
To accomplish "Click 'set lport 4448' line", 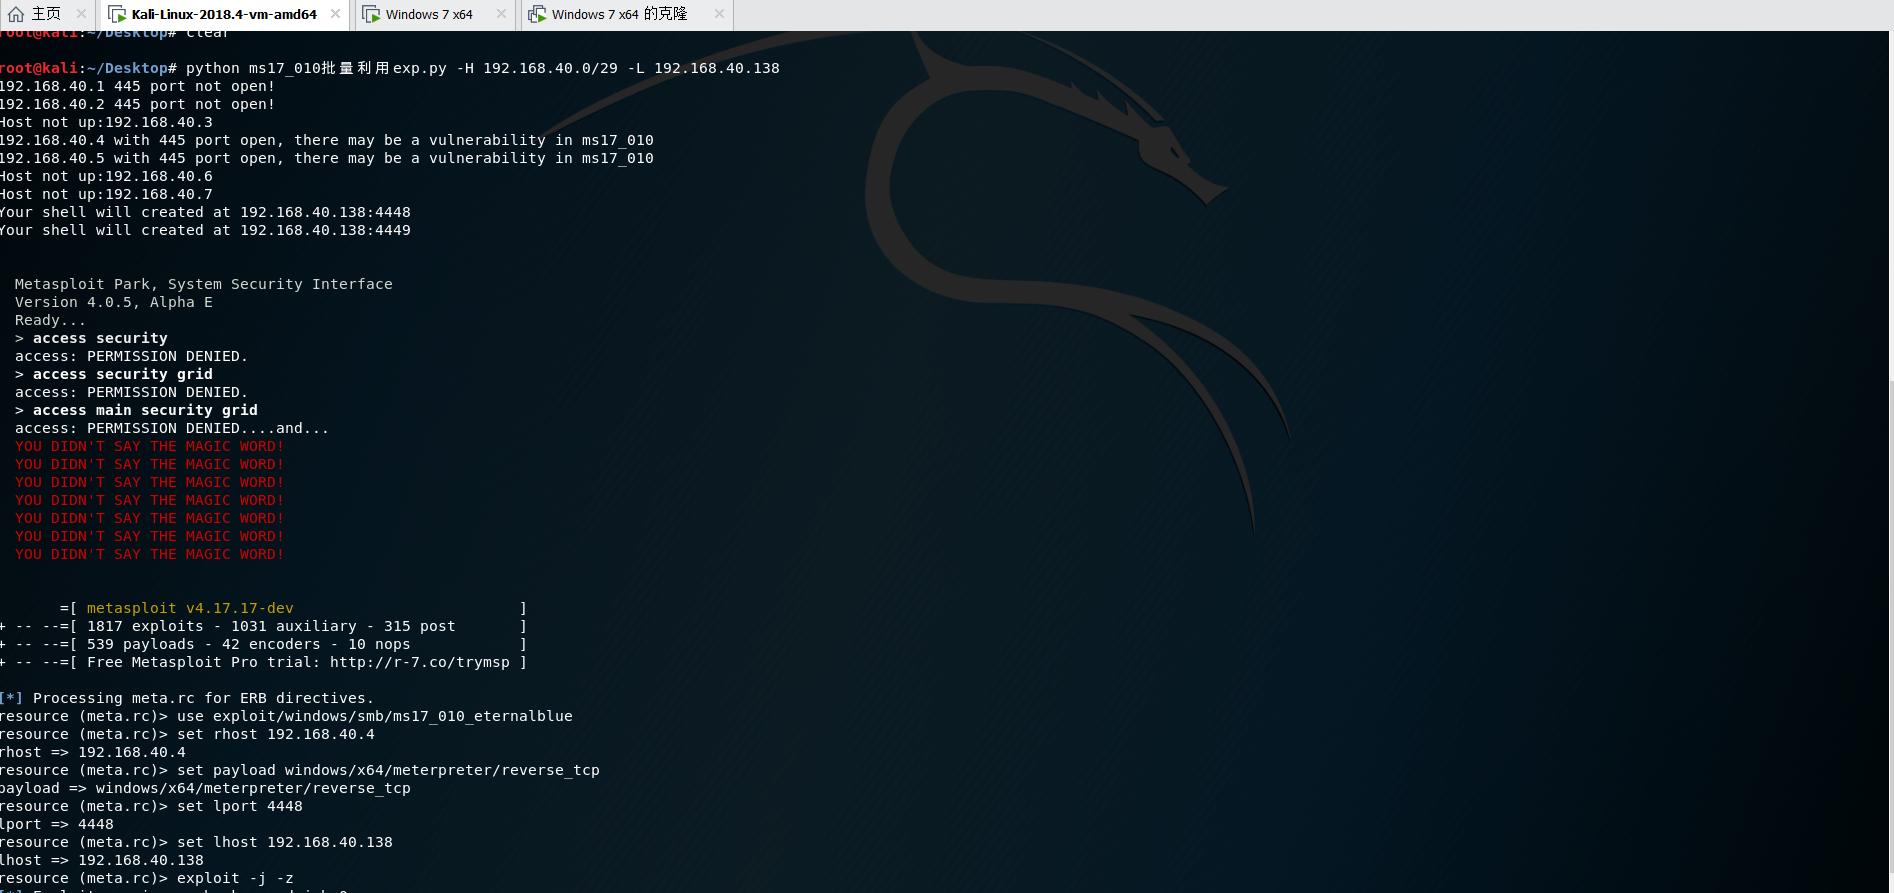I will point(152,806).
